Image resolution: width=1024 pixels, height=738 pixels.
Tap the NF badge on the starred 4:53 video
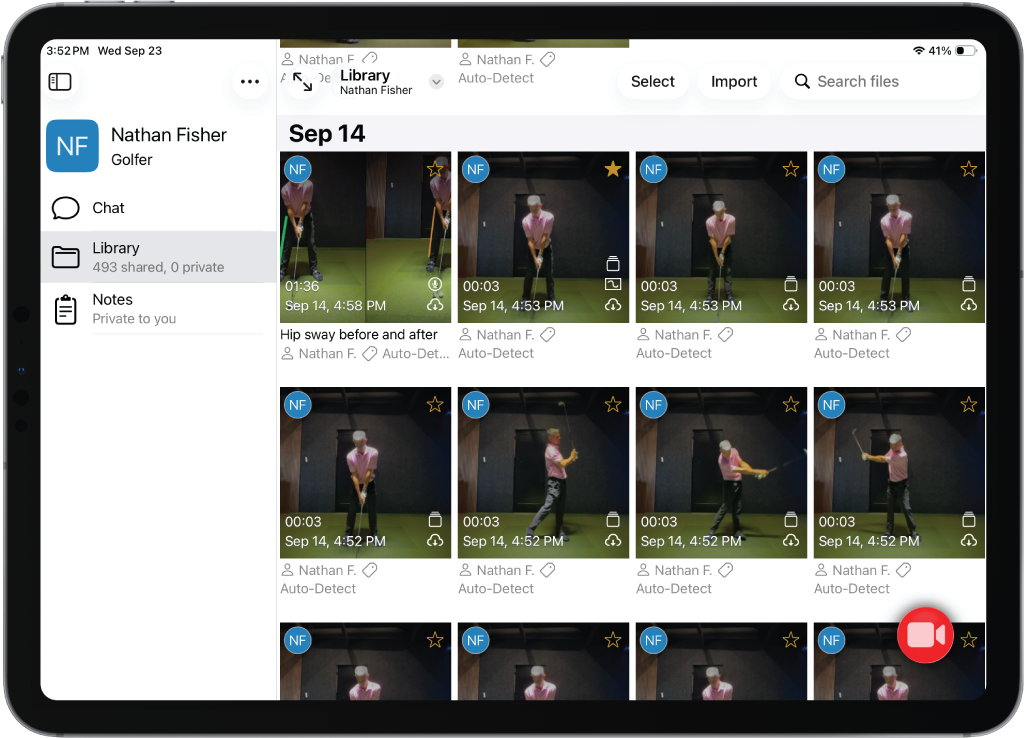475,170
